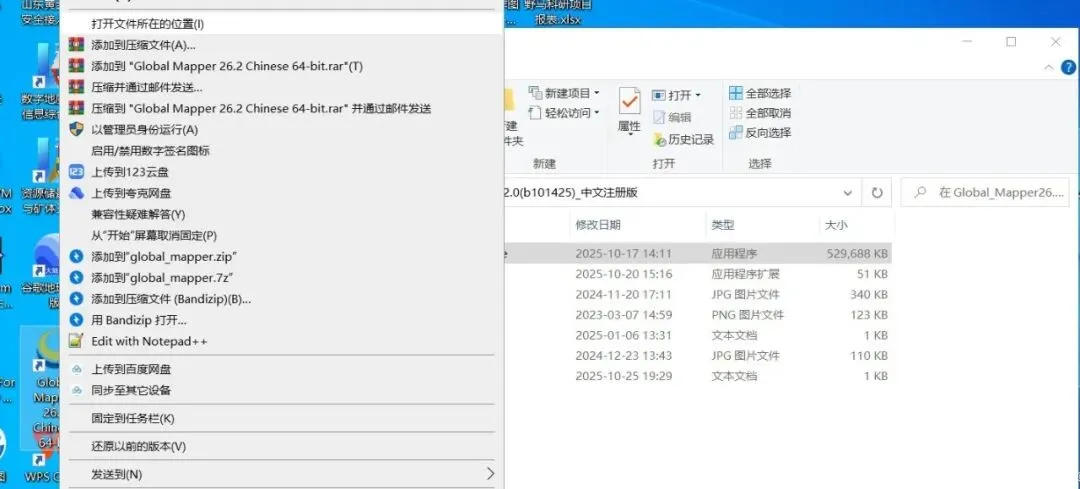The width and height of the screenshot is (1080, 489).
Task: Click WinRAR icon beside 添加到压缩文件(A)...
Action: coord(76,45)
